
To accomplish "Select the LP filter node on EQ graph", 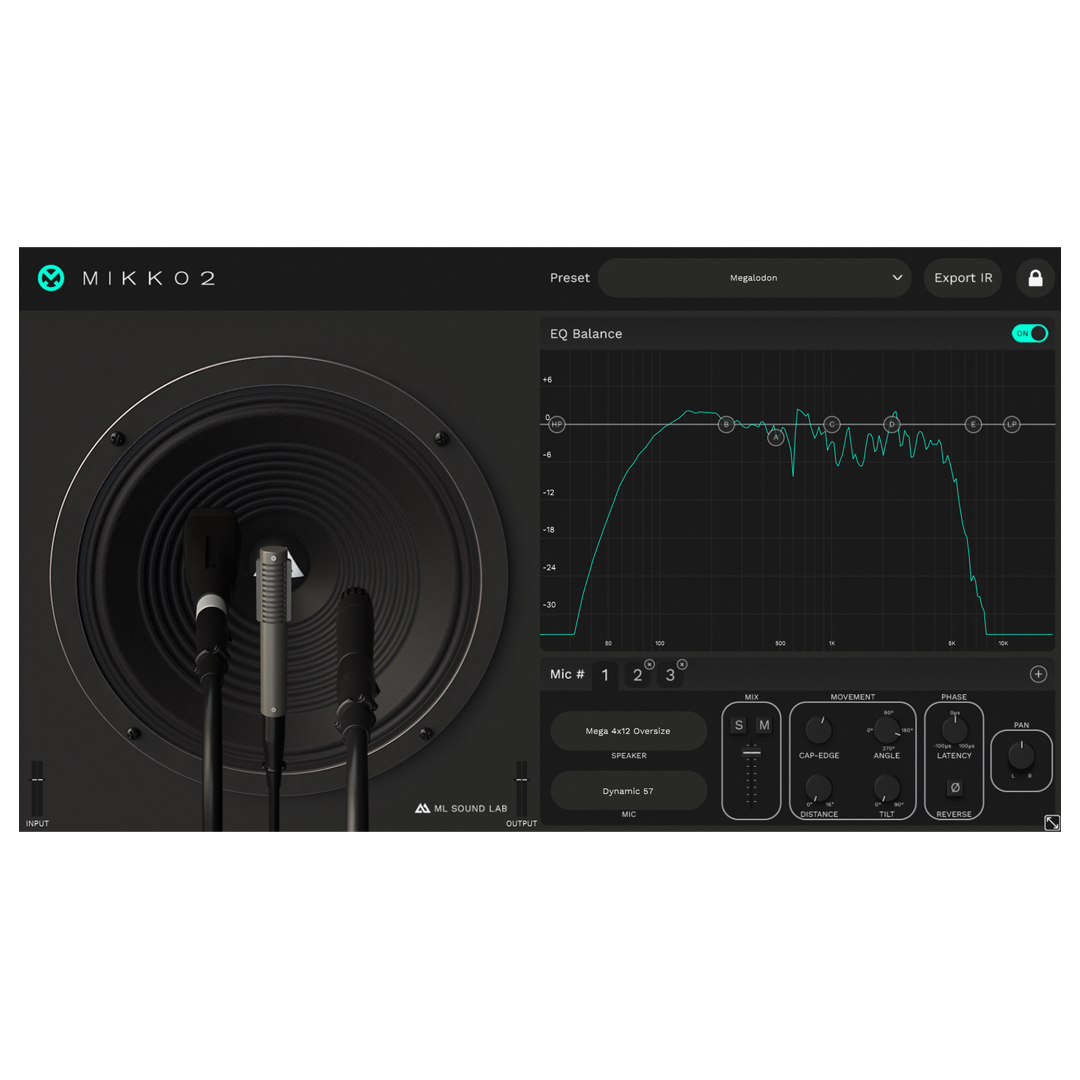I will [1012, 424].
